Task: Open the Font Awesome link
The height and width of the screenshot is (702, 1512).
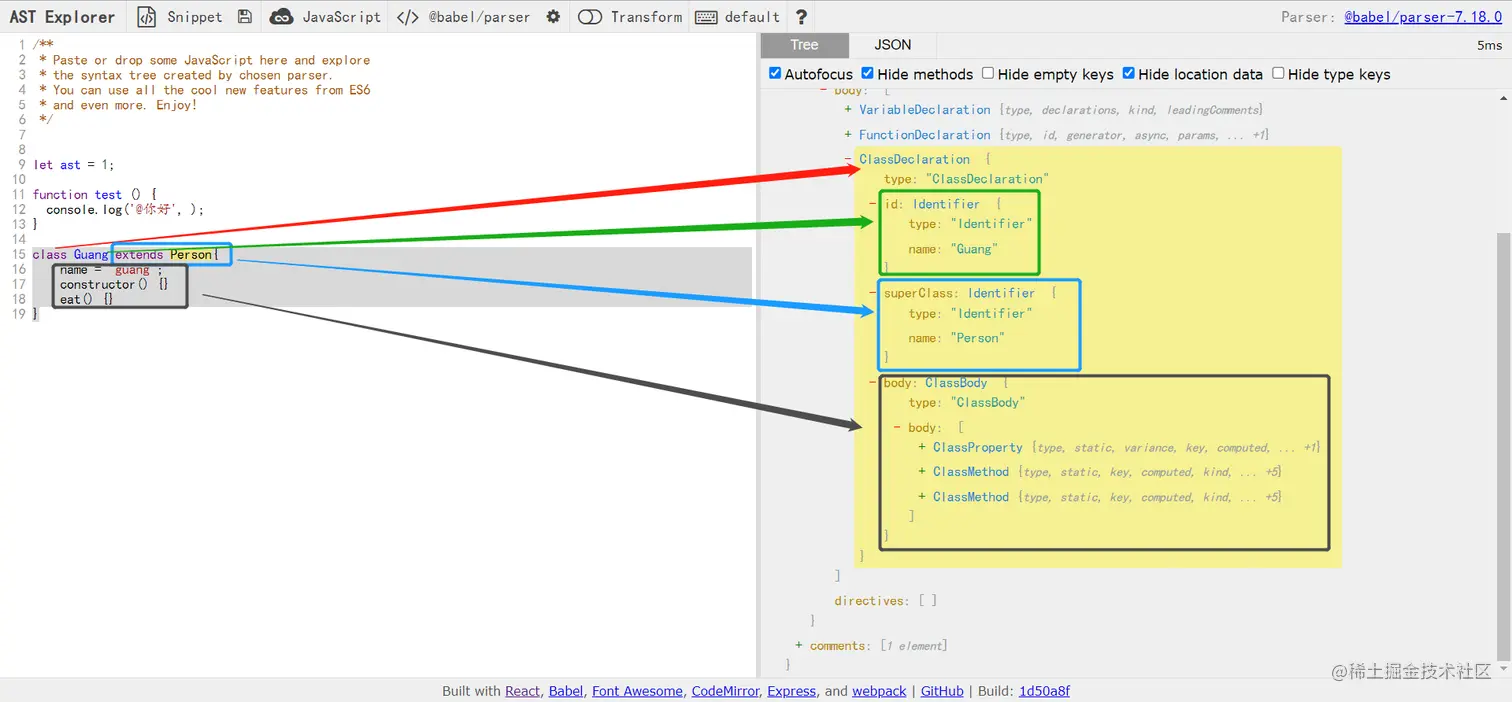Action: (638, 691)
